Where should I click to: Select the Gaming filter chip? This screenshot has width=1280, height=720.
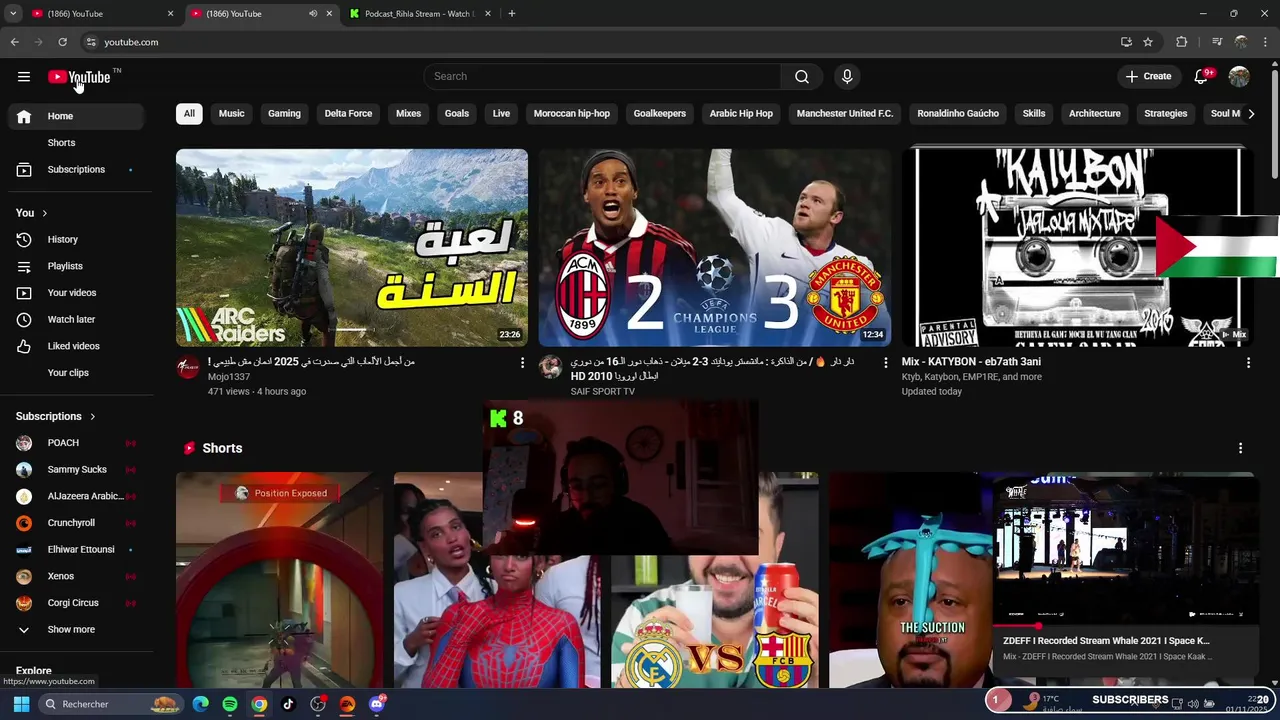coord(284,113)
